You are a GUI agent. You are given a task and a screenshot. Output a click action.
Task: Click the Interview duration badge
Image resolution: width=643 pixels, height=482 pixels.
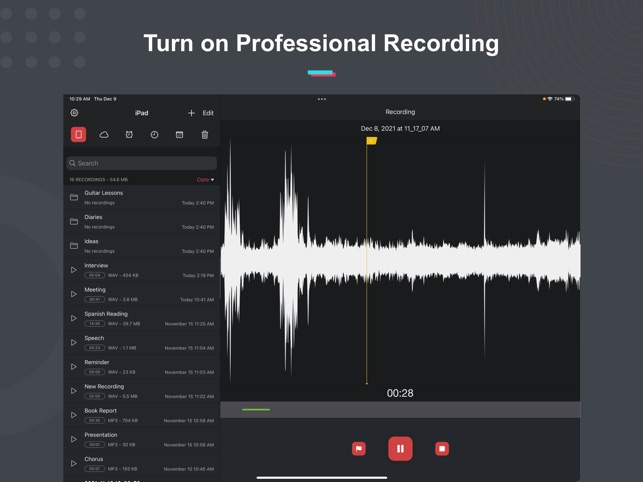click(95, 275)
